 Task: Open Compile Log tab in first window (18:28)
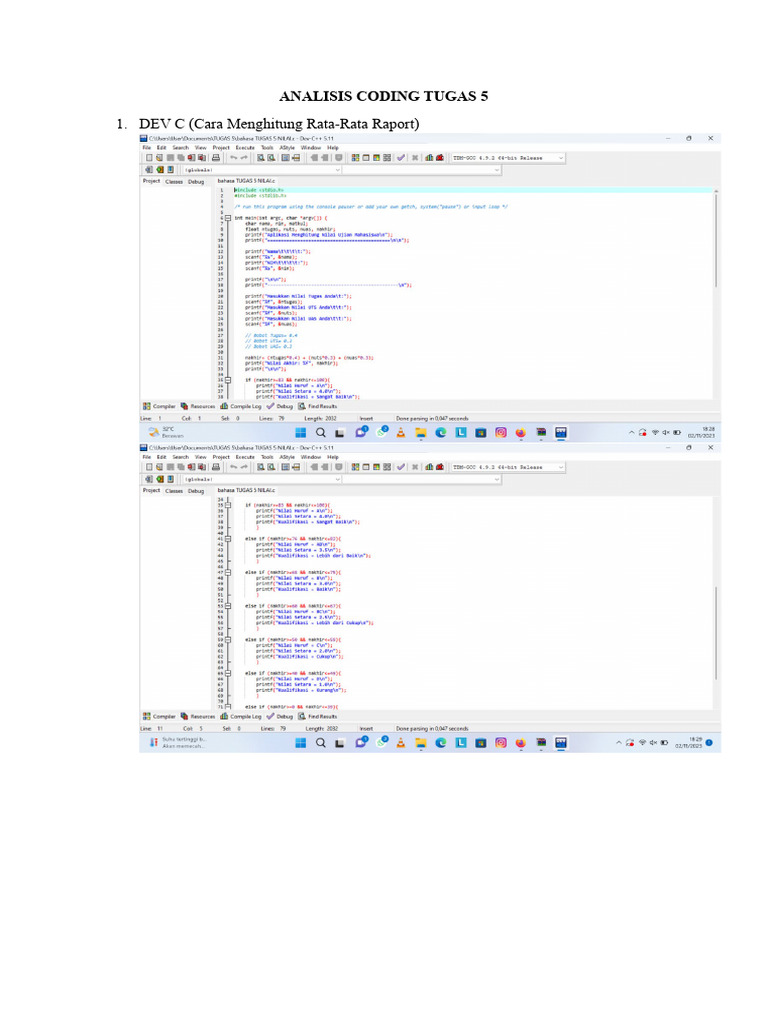(240, 406)
